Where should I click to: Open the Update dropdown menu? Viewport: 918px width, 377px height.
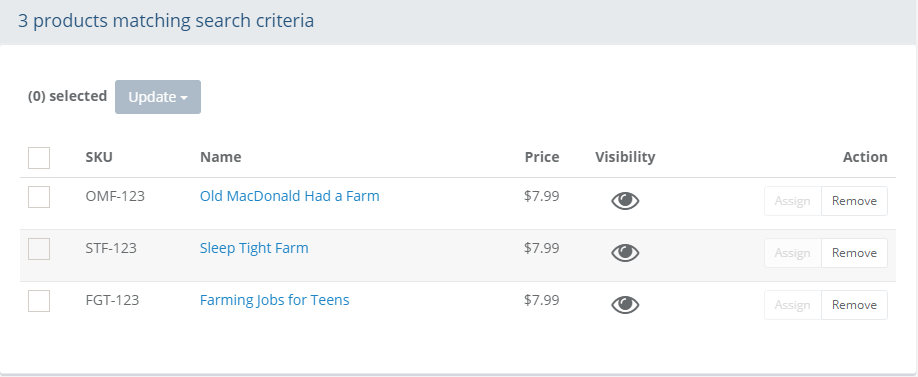pos(158,97)
